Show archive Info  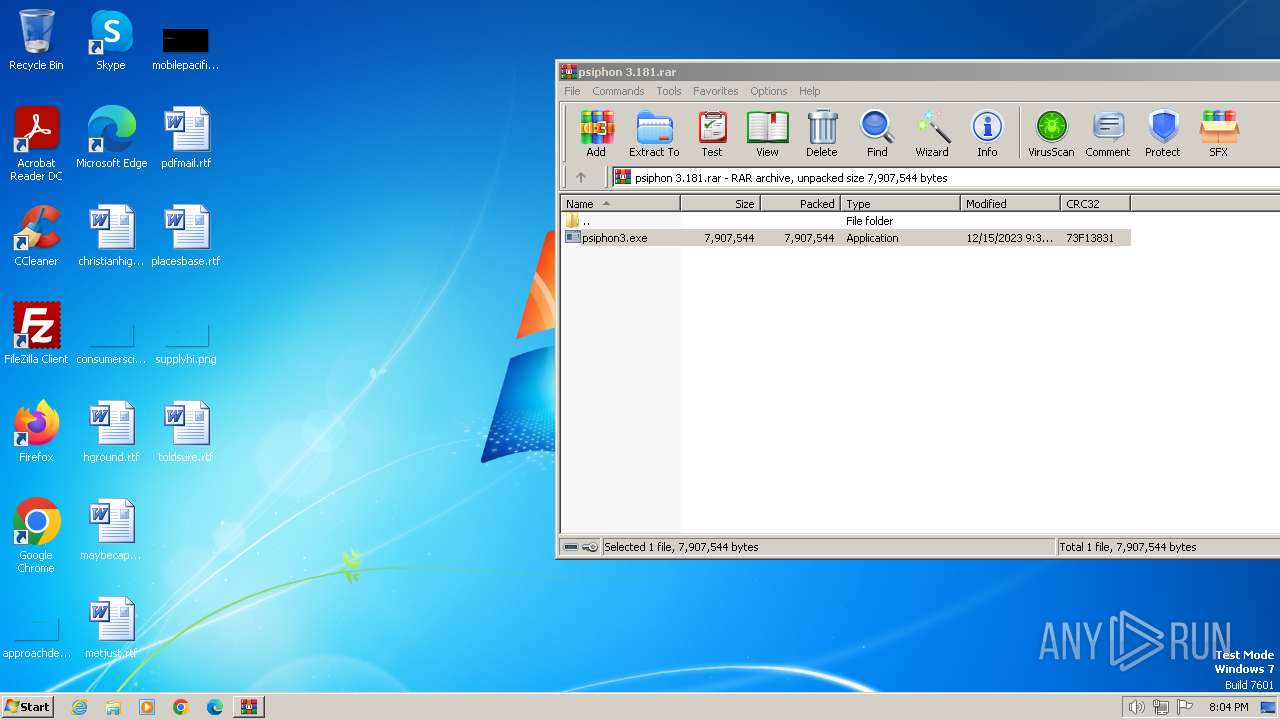click(987, 134)
